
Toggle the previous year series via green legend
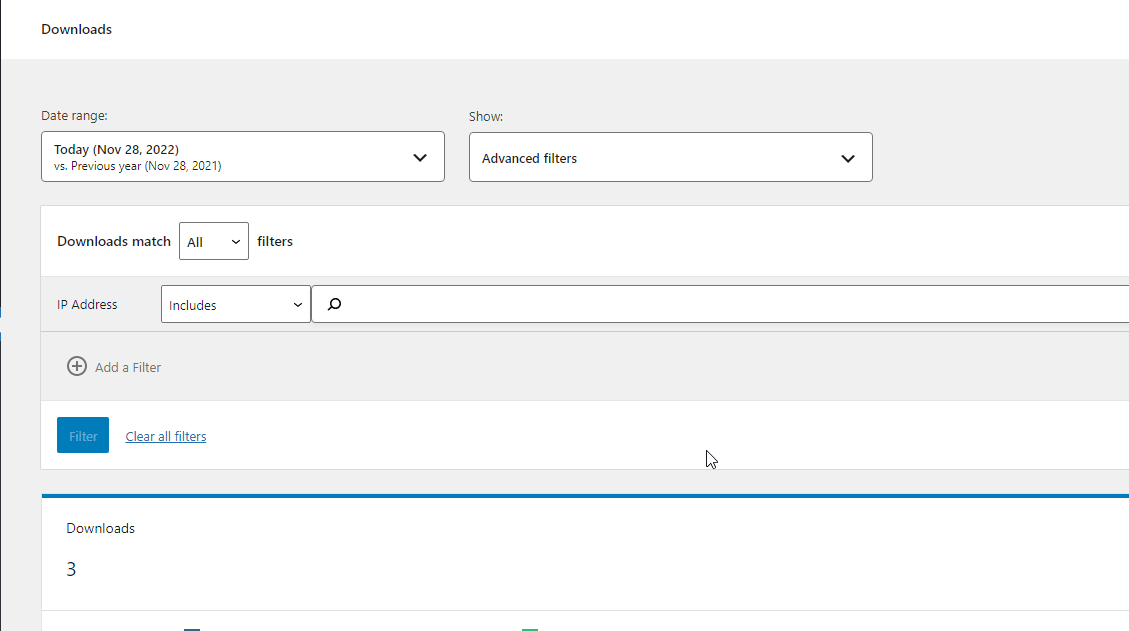(x=530, y=628)
